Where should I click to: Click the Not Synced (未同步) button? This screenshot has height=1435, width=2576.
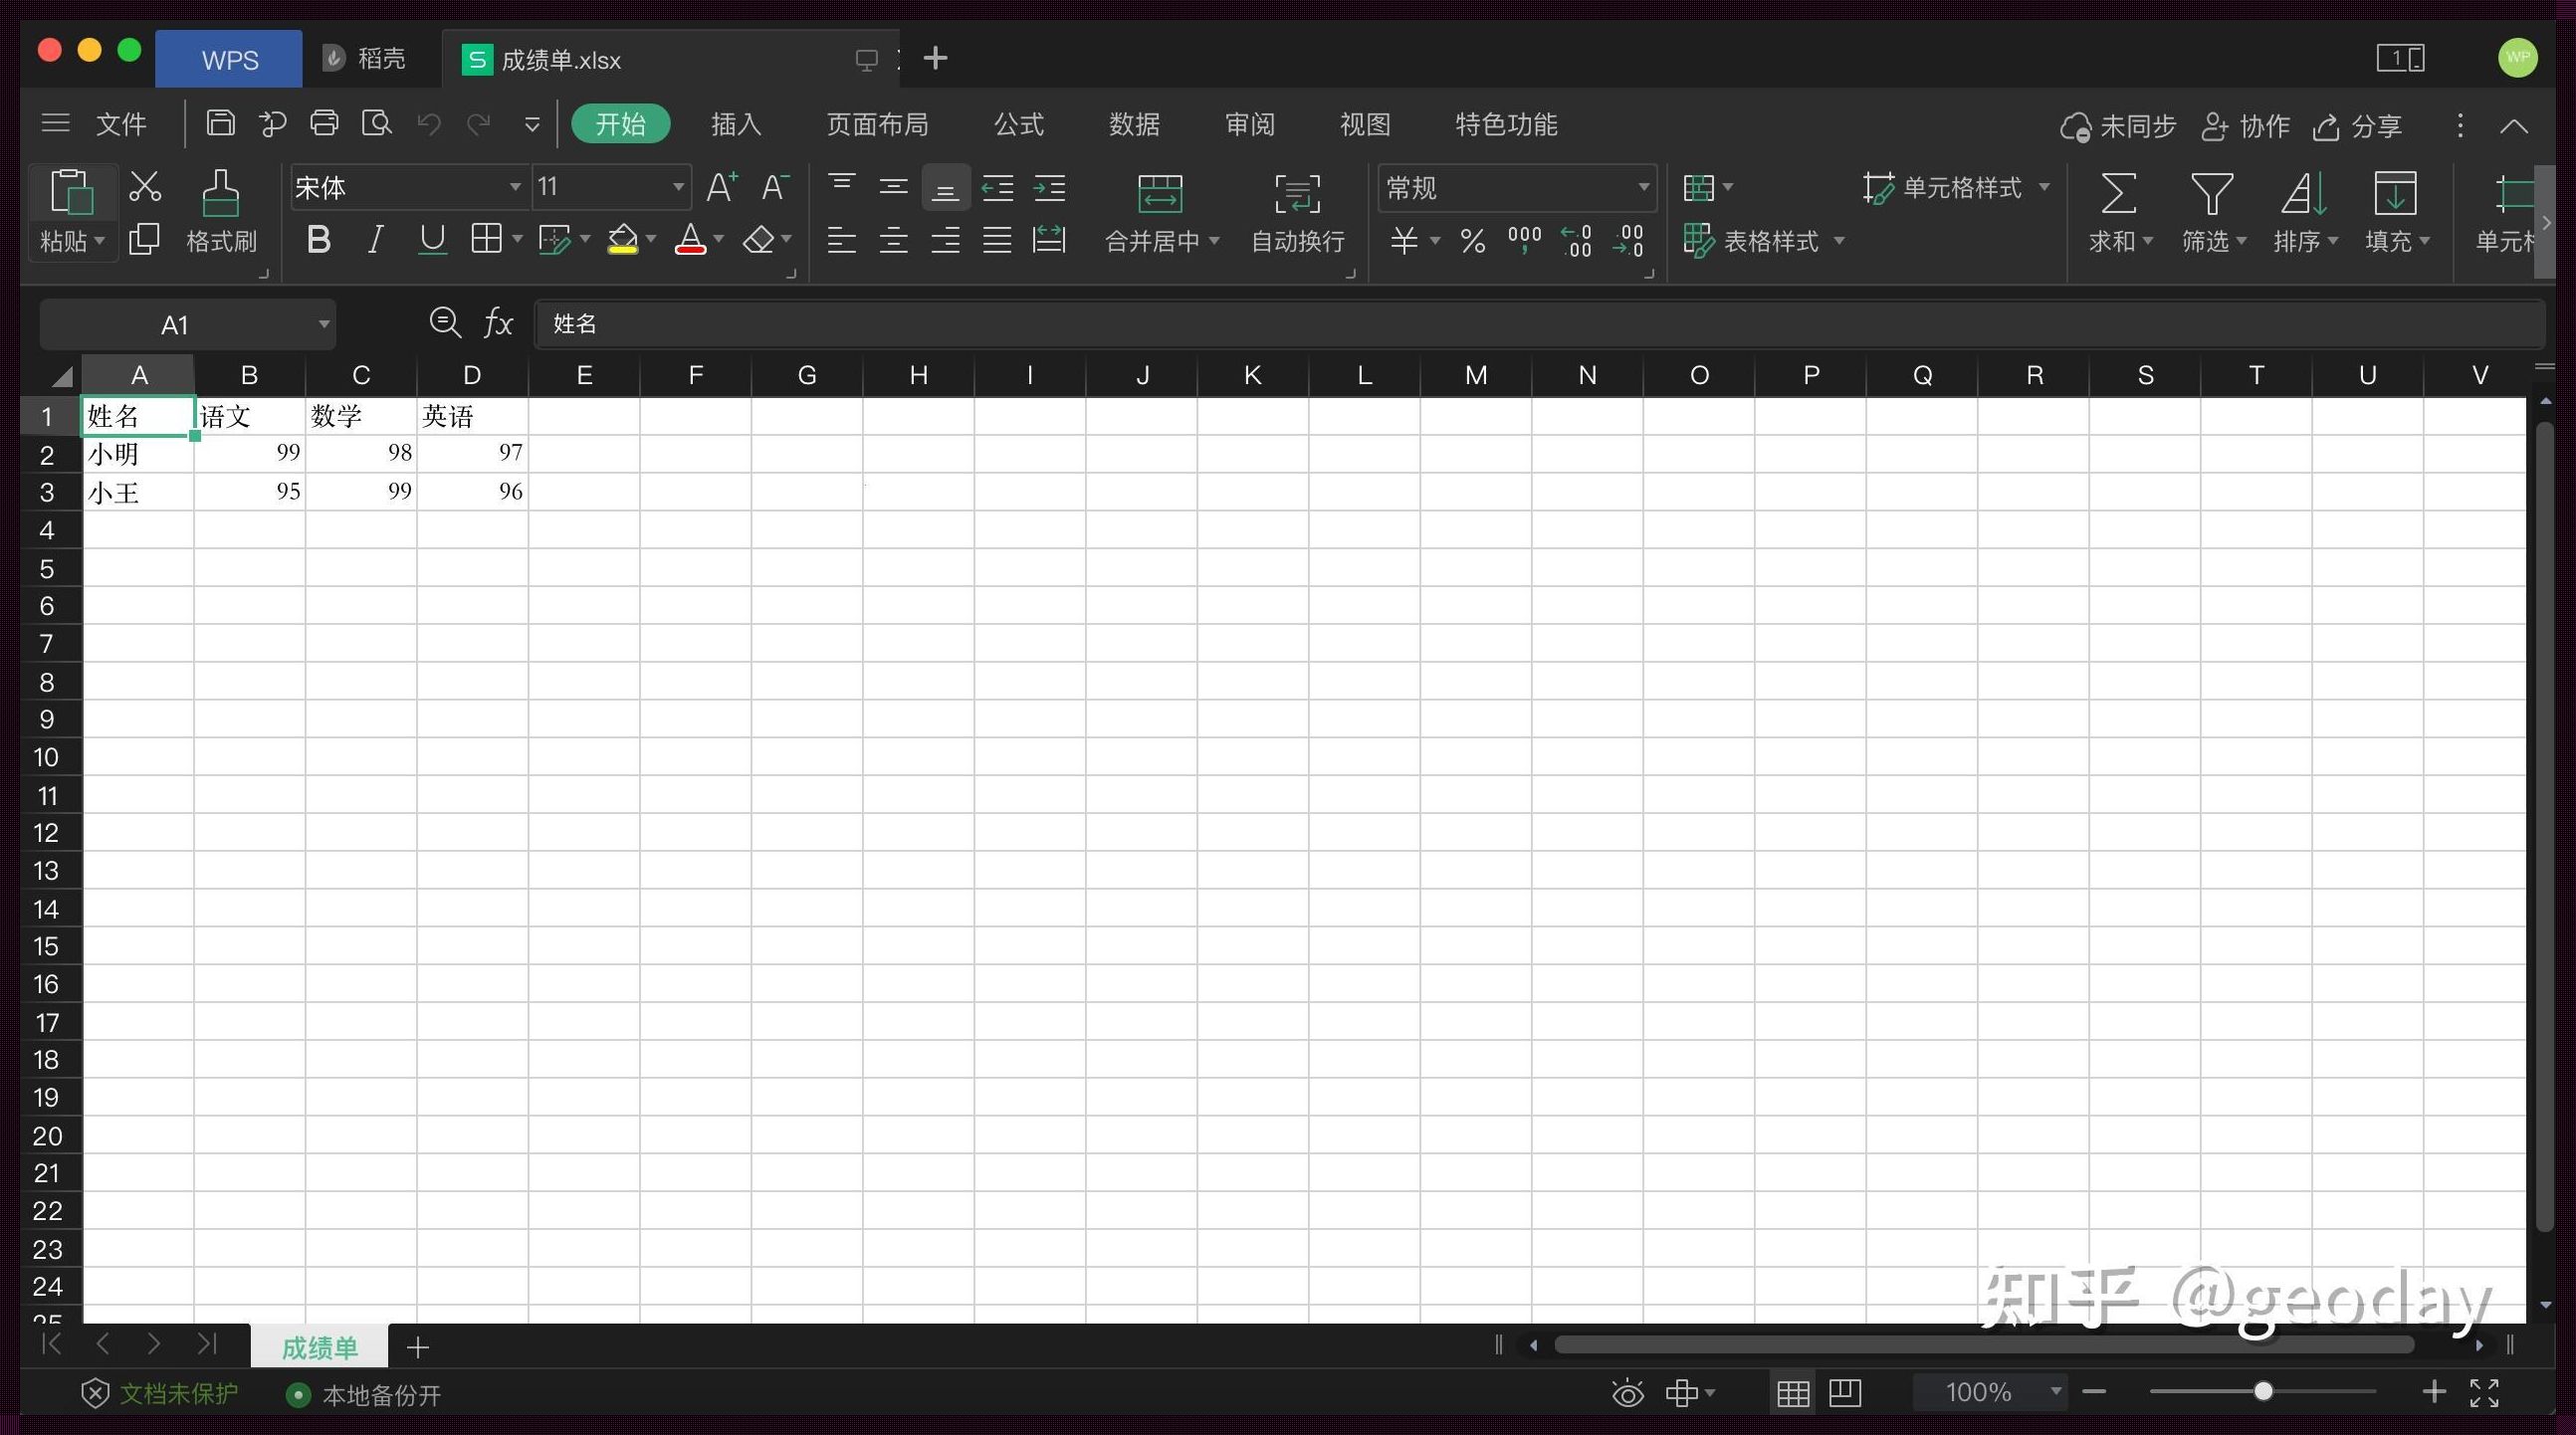click(x=2118, y=126)
